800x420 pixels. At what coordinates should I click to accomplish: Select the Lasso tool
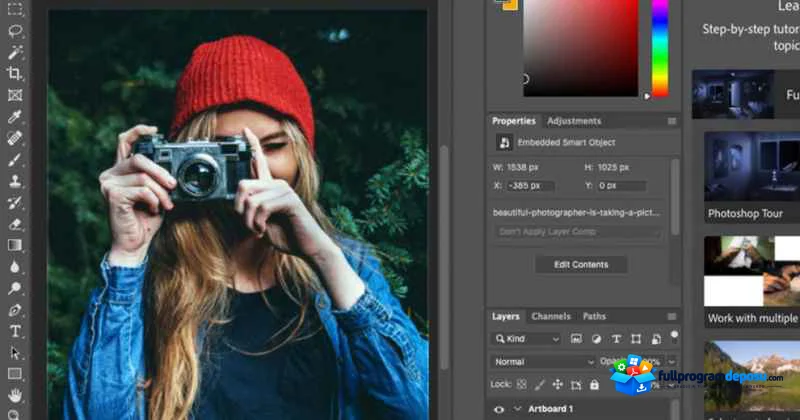point(15,31)
